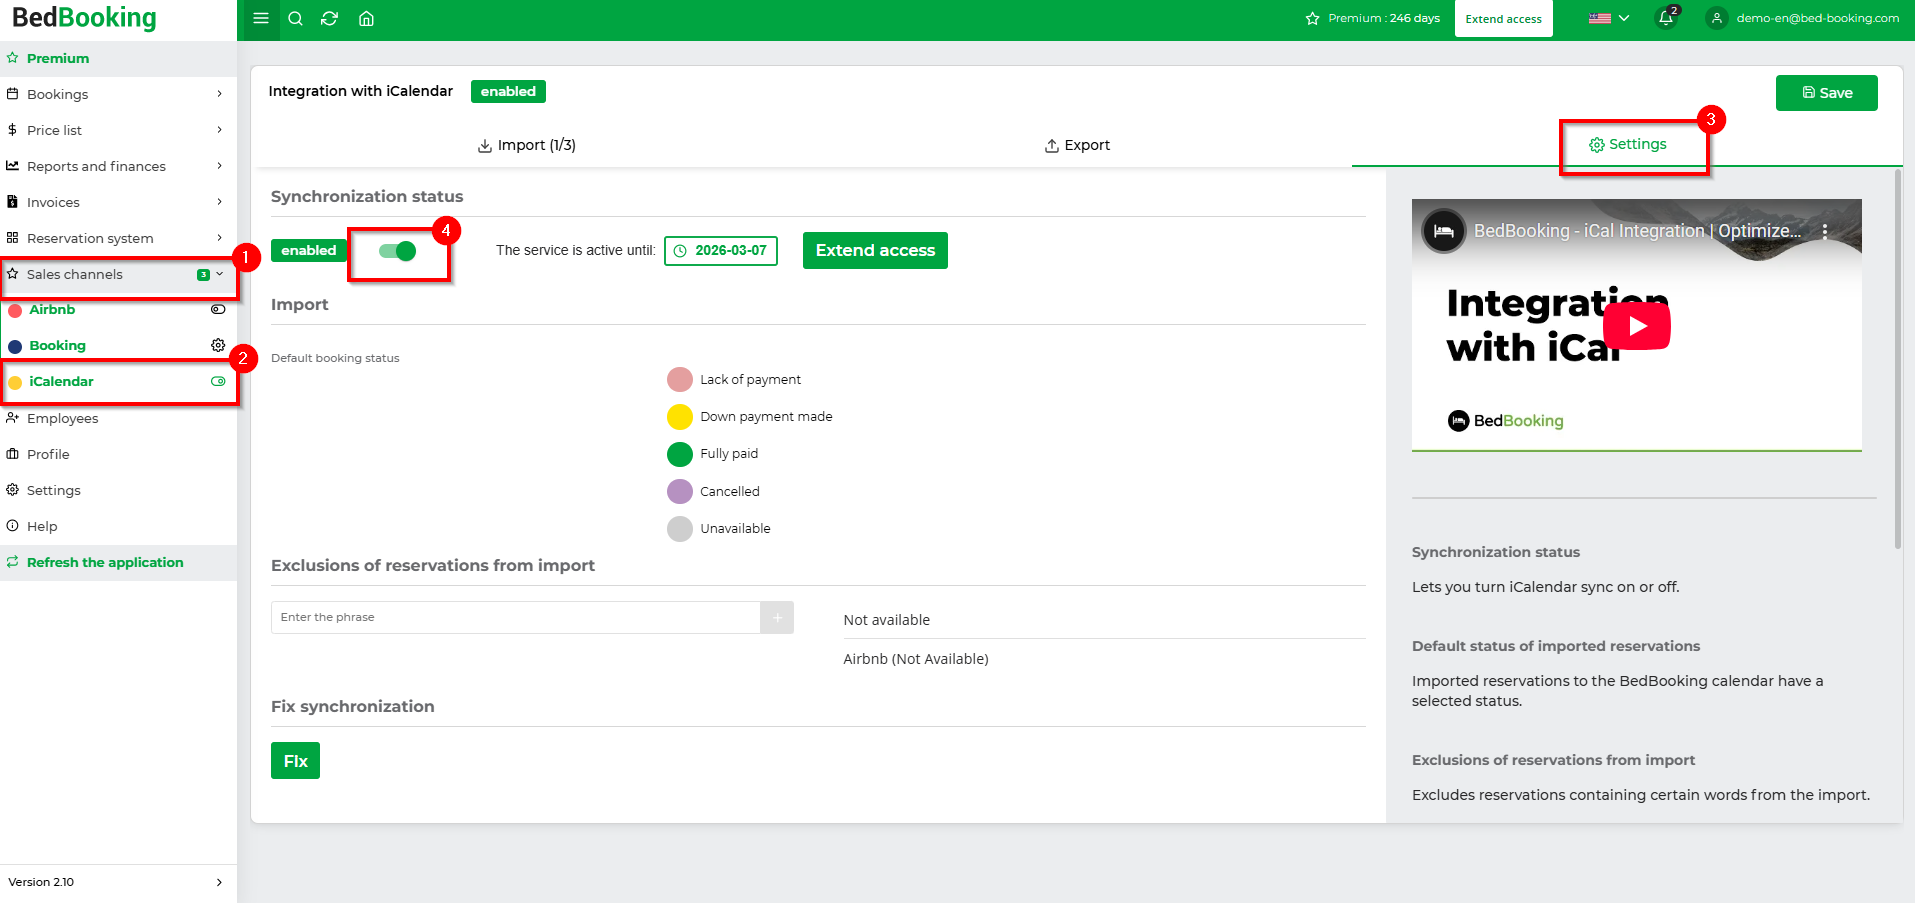Click the Airbnb toggle icon in sidebar
Image resolution: width=1915 pixels, height=903 pixels.
[x=218, y=309]
